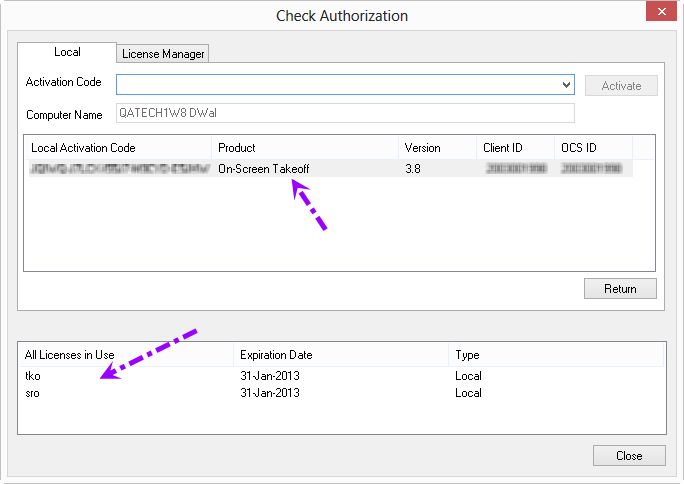The width and height of the screenshot is (684, 484).
Task: Click the Close button
Action: [629, 456]
